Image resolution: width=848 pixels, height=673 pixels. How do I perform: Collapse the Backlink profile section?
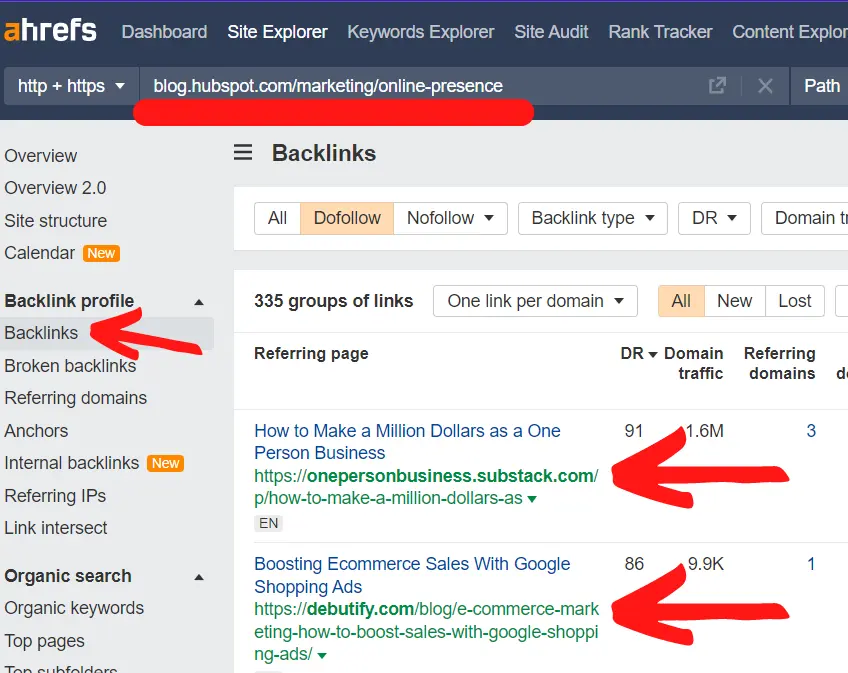pos(199,302)
